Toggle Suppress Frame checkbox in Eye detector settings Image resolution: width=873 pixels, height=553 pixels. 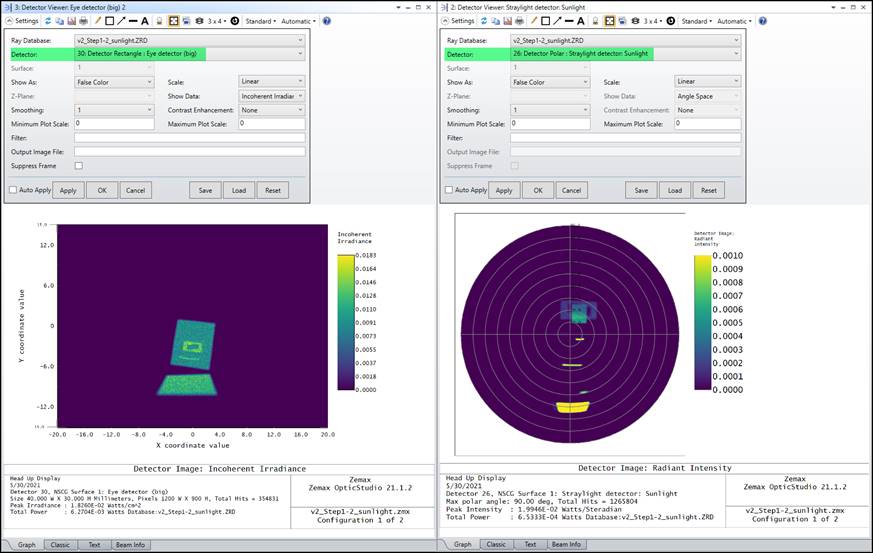click(x=79, y=165)
